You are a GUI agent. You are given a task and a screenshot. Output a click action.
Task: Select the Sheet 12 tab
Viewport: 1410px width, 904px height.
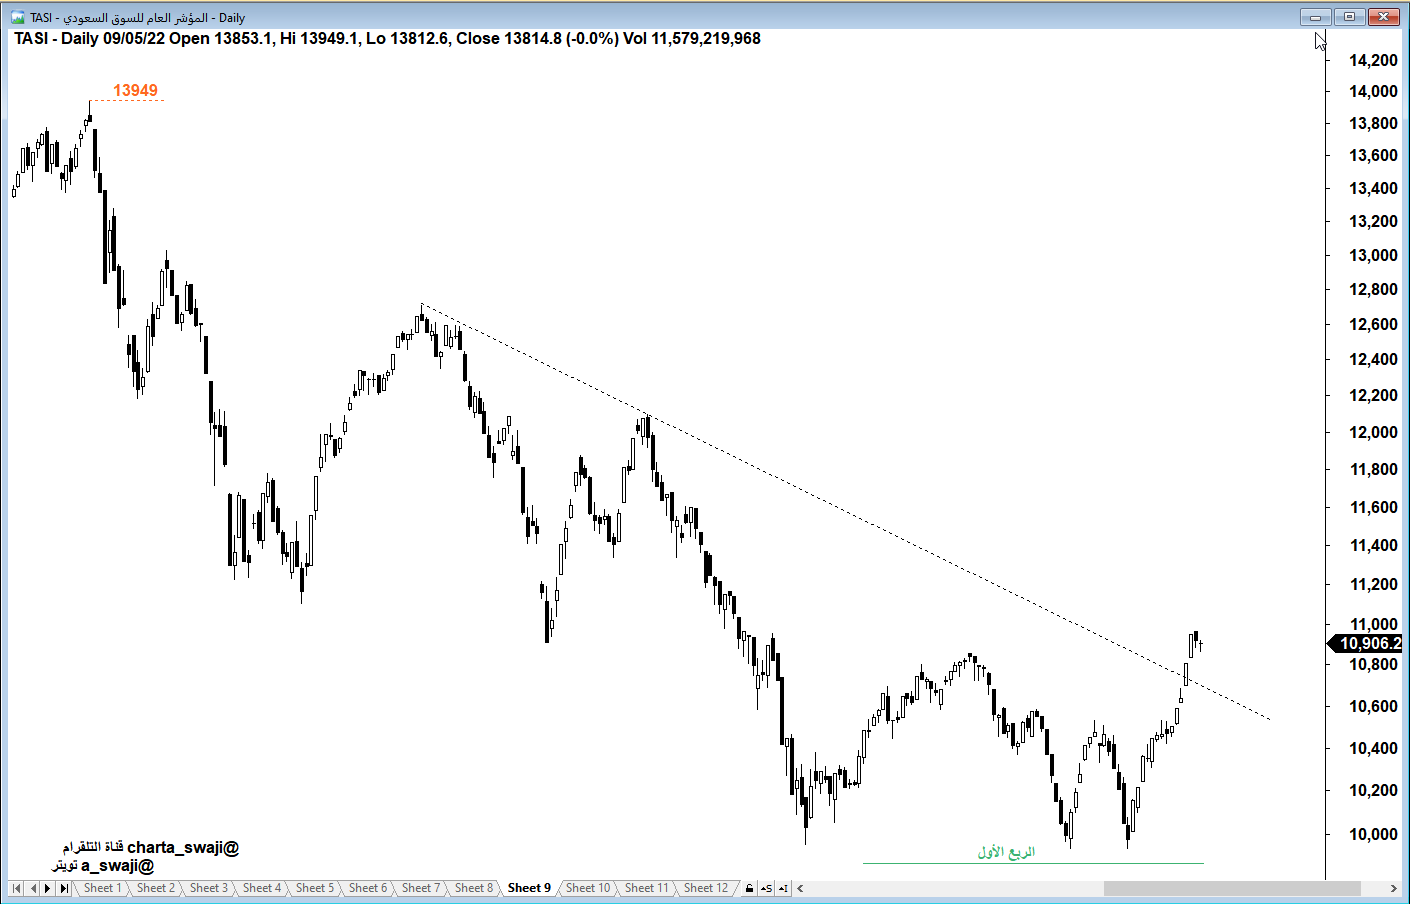click(705, 888)
